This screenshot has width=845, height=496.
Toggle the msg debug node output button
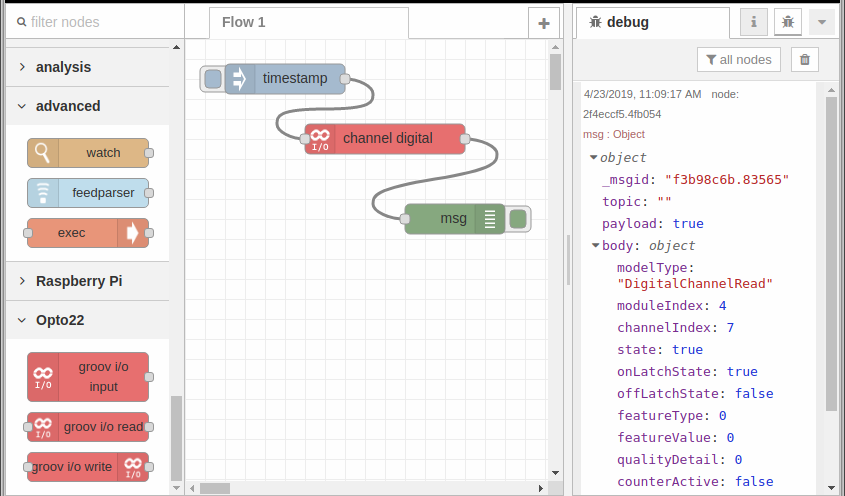[518, 219]
